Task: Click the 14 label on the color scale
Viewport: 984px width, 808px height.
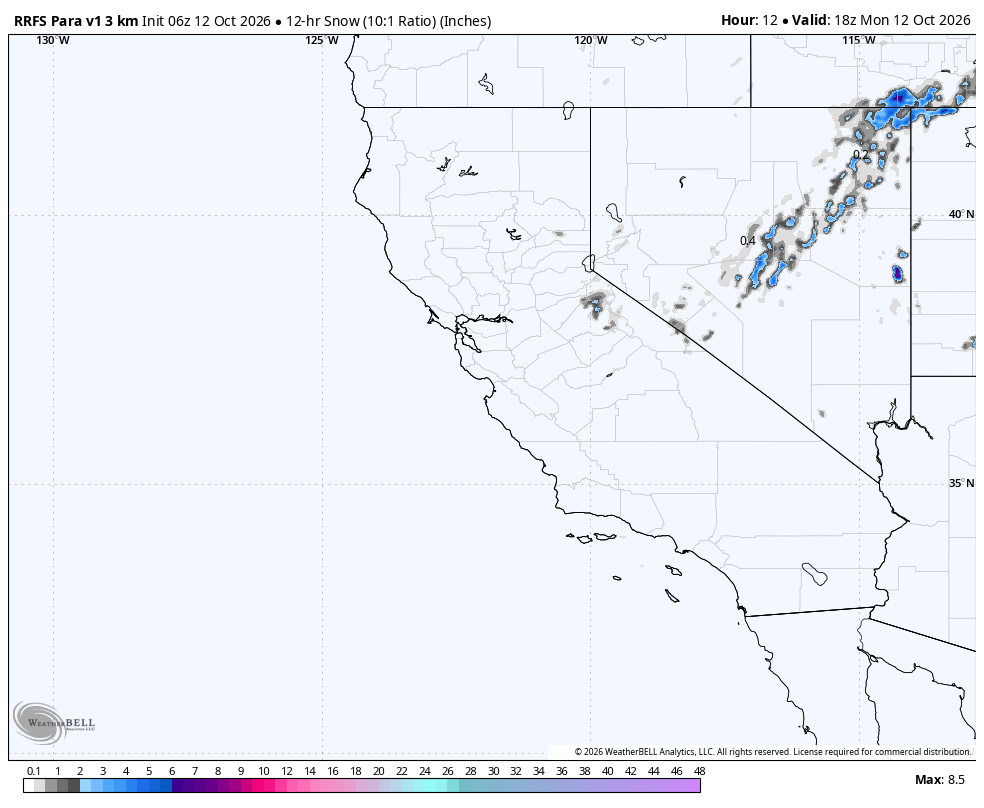Action: pyautogui.click(x=310, y=772)
